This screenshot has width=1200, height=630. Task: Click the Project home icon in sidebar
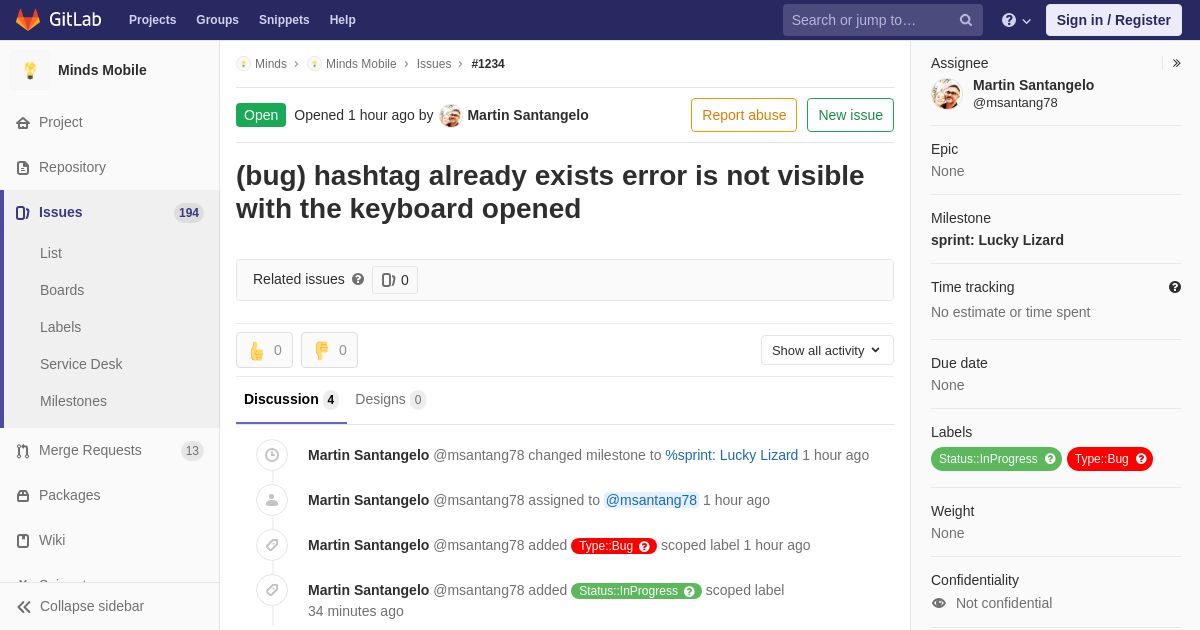click(23, 123)
